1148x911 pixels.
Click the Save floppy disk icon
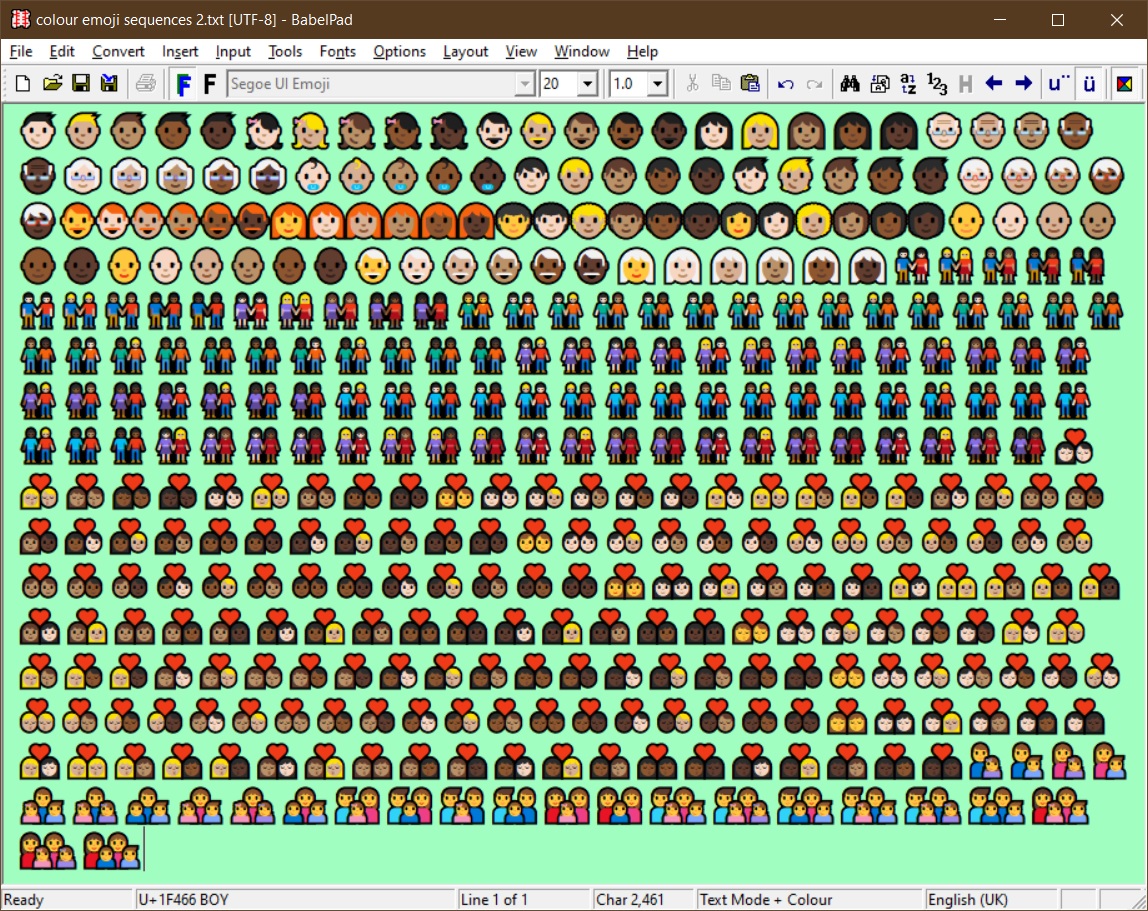[81, 83]
